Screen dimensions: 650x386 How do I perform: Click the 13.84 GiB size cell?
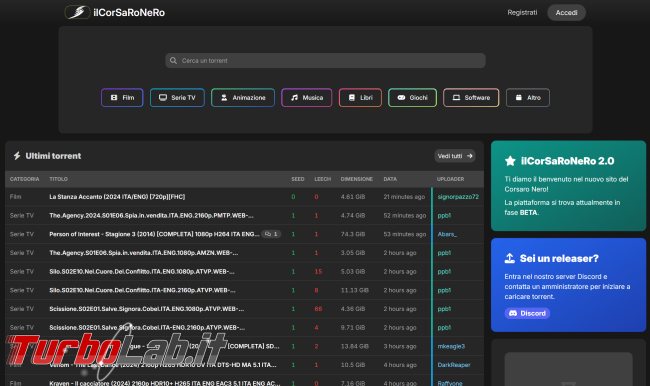(x=354, y=346)
